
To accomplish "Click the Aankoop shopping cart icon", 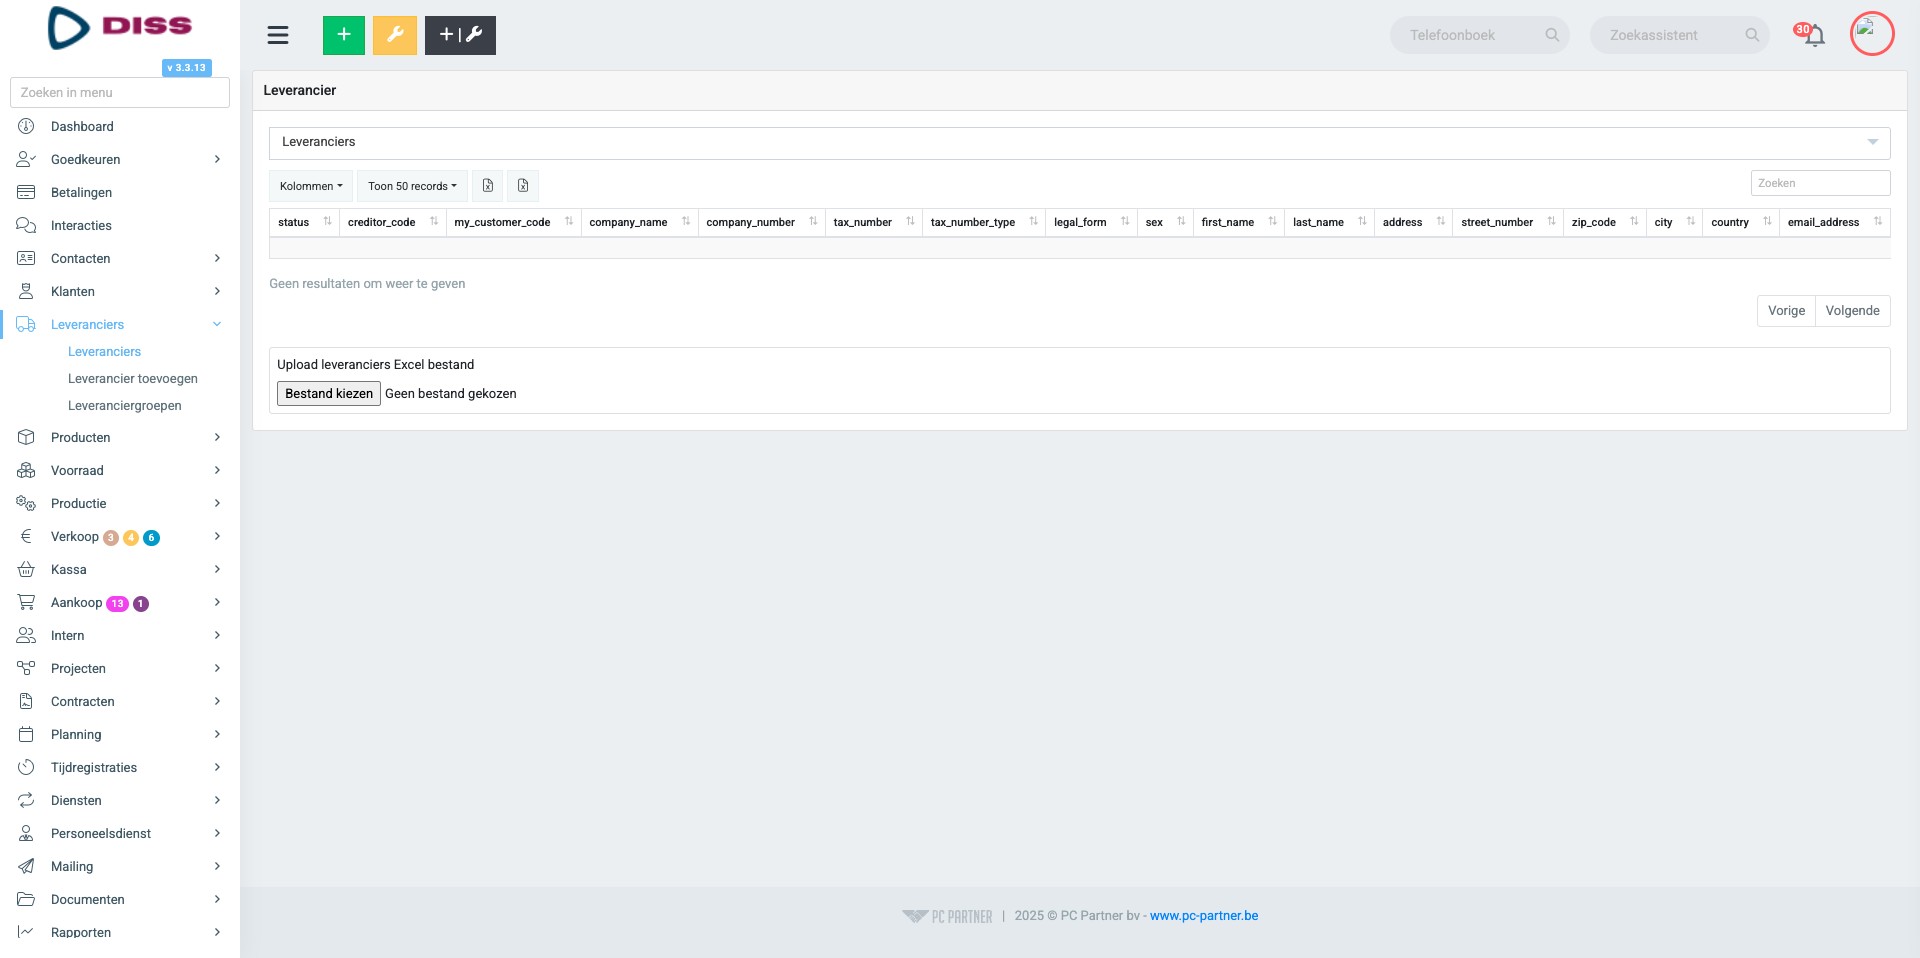I will click(26, 602).
